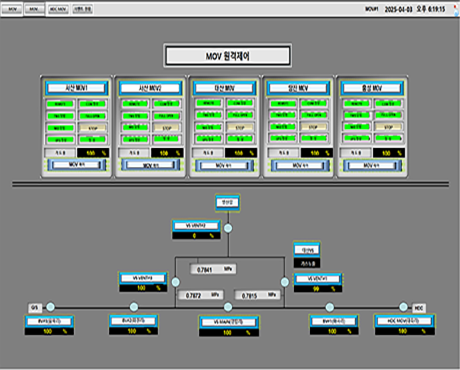Open the toolbar tab right of HDC MOV
The width and height of the screenshot is (460, 370).
(83, 9)
